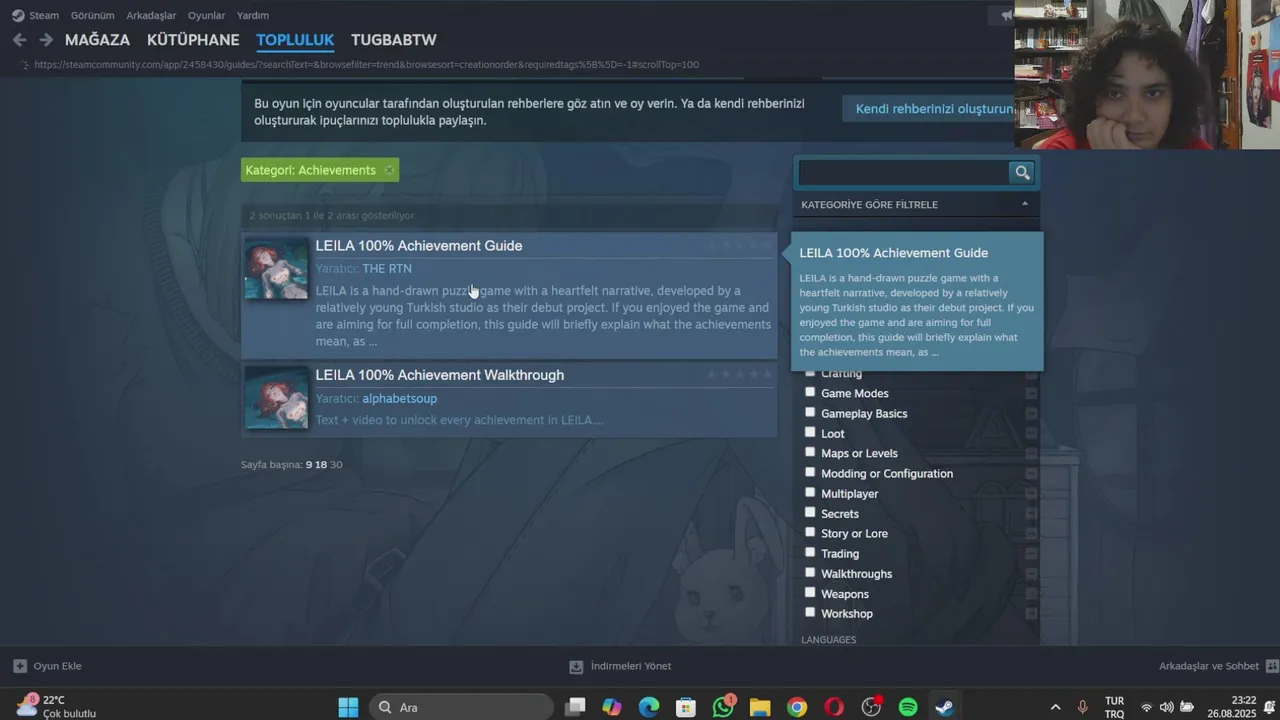Visit author THE RTN's profile link
The image size is (1280, 720).
pos(387,269)
